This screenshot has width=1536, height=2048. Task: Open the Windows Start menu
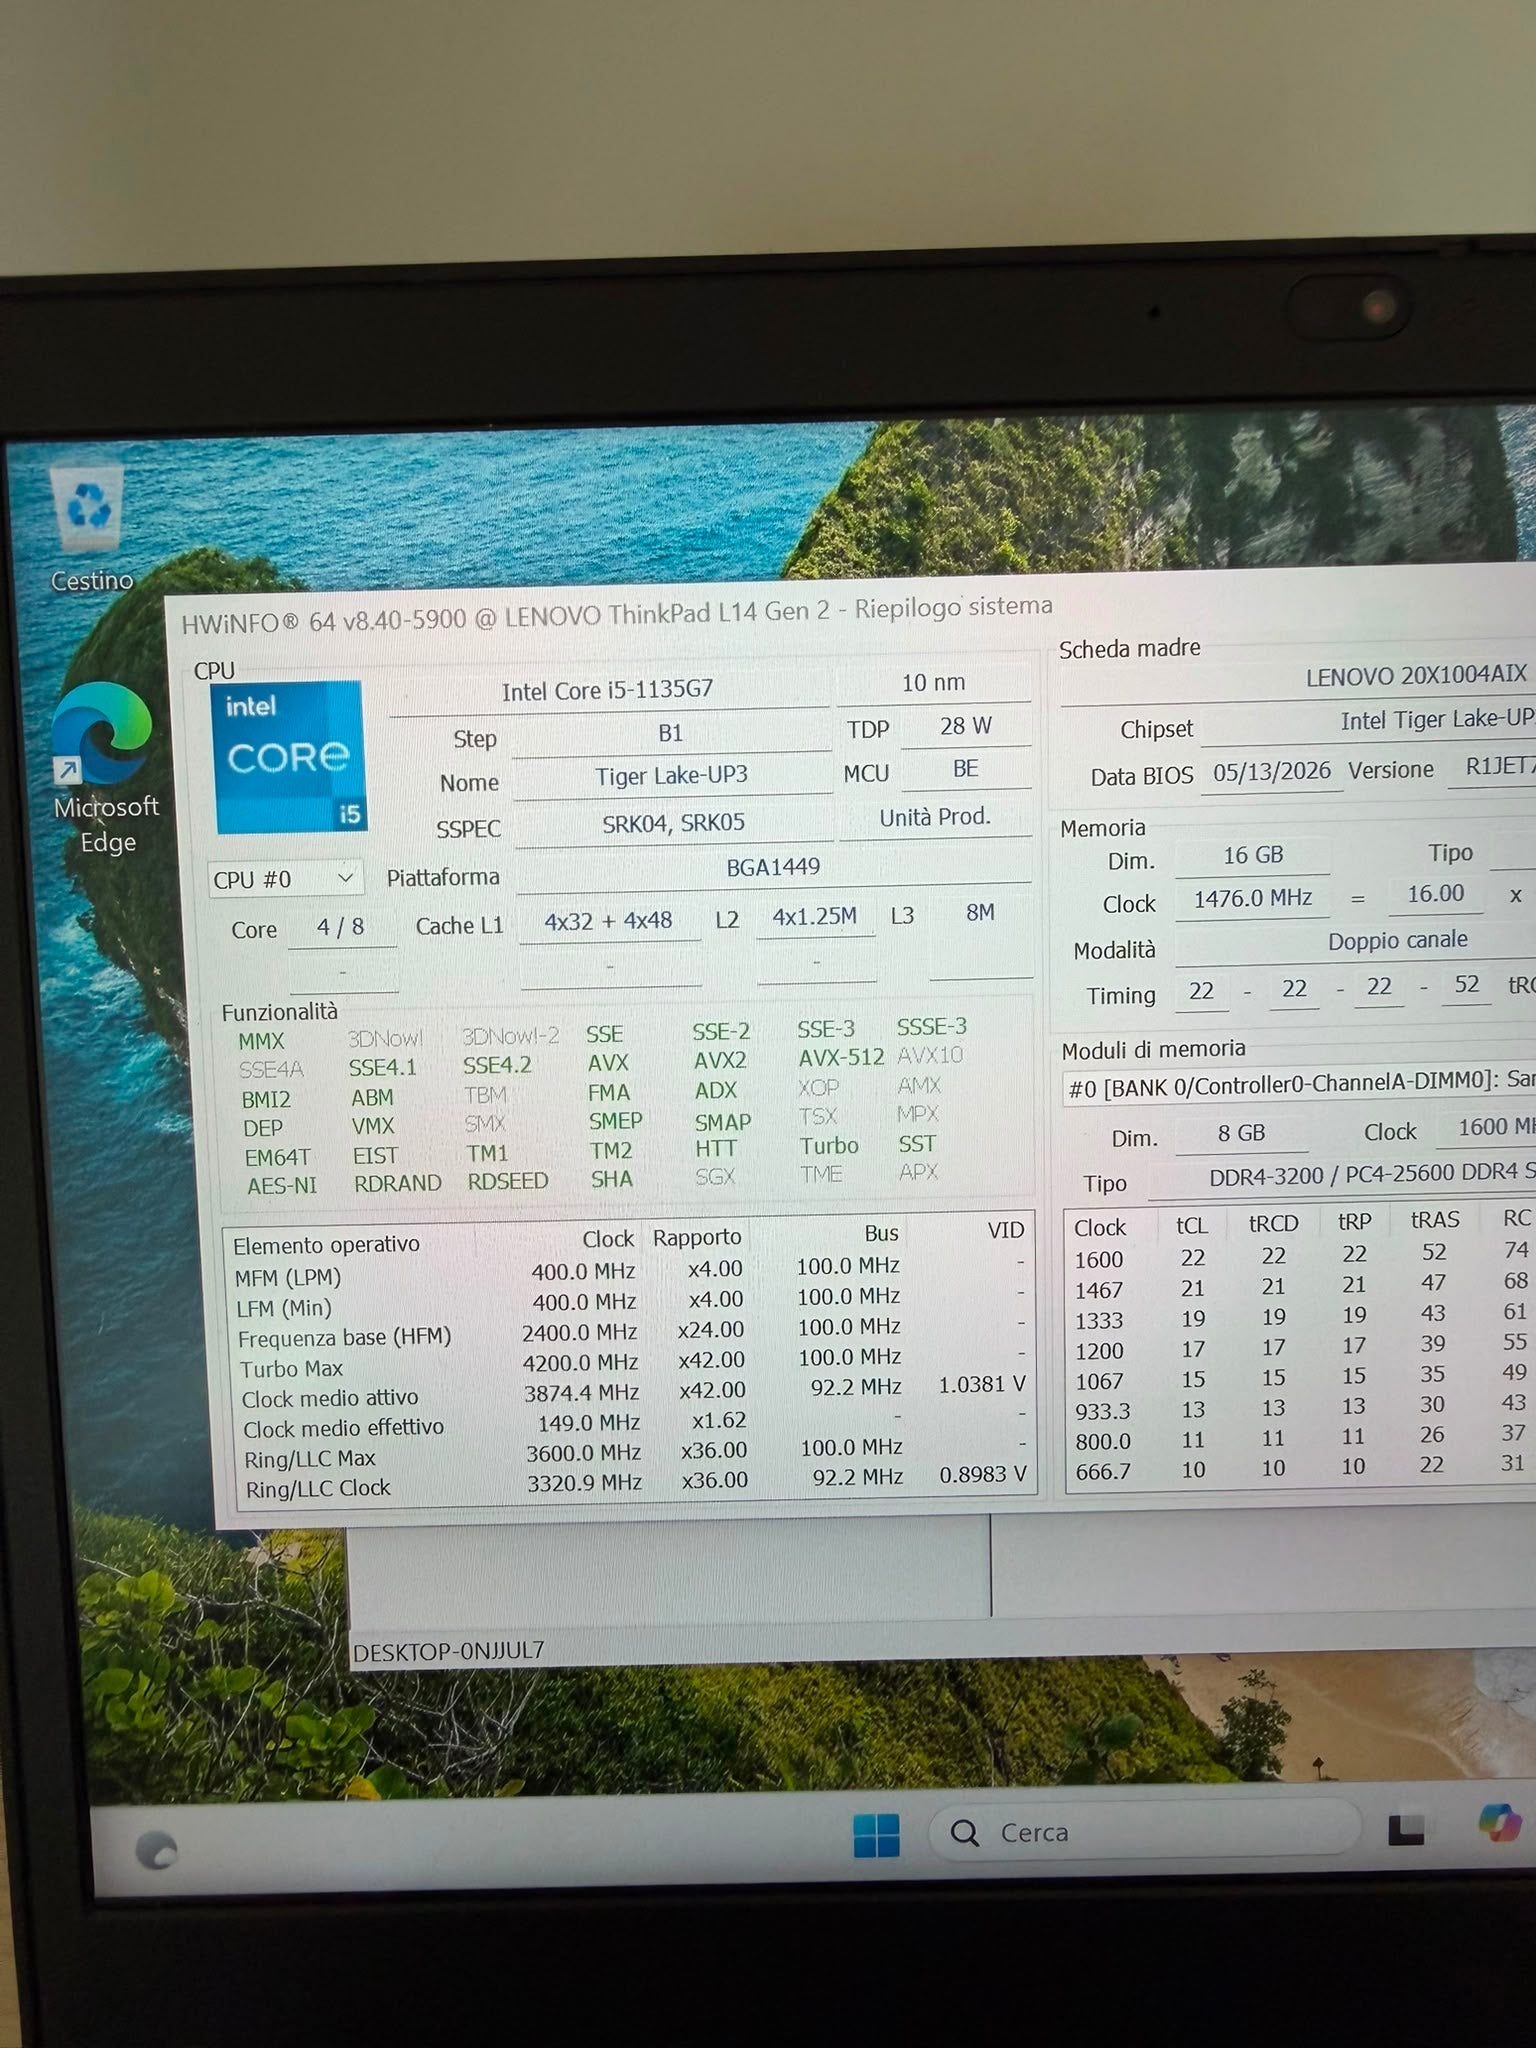876,1835
